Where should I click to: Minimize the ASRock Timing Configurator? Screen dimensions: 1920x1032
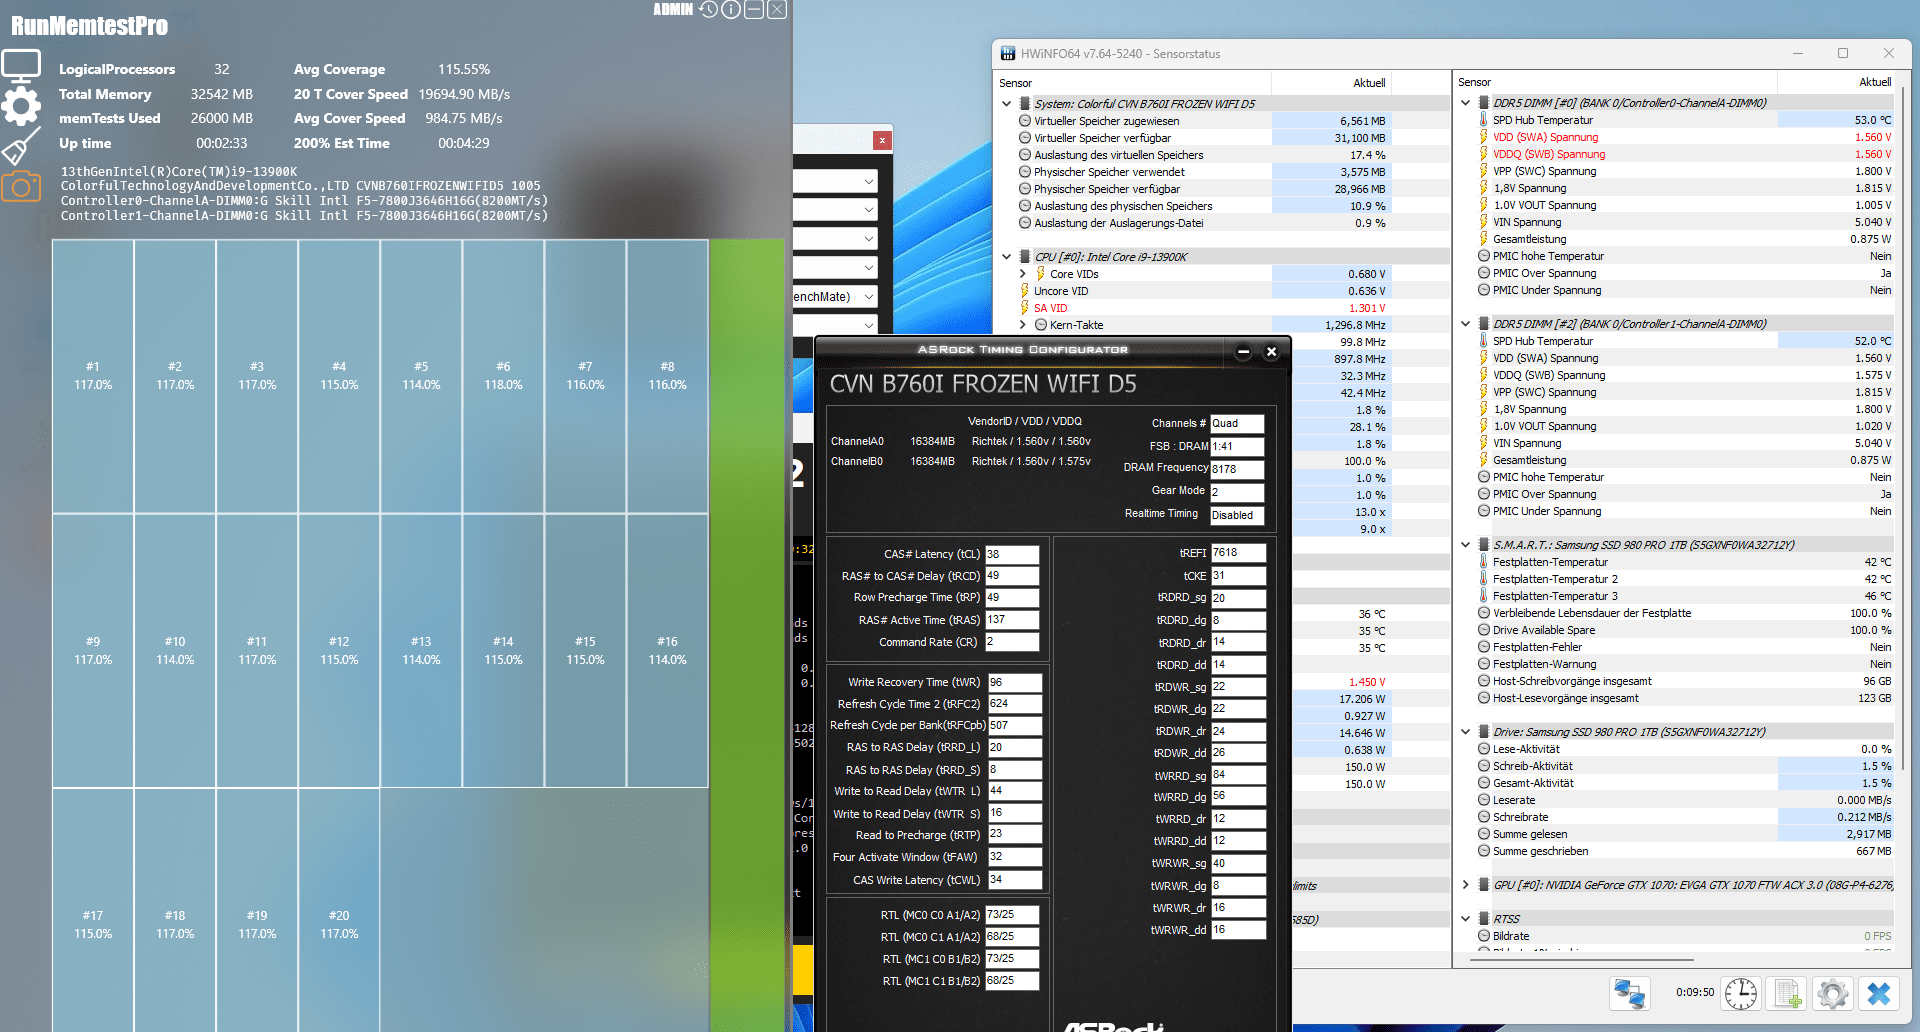(x=1243, y=352)
